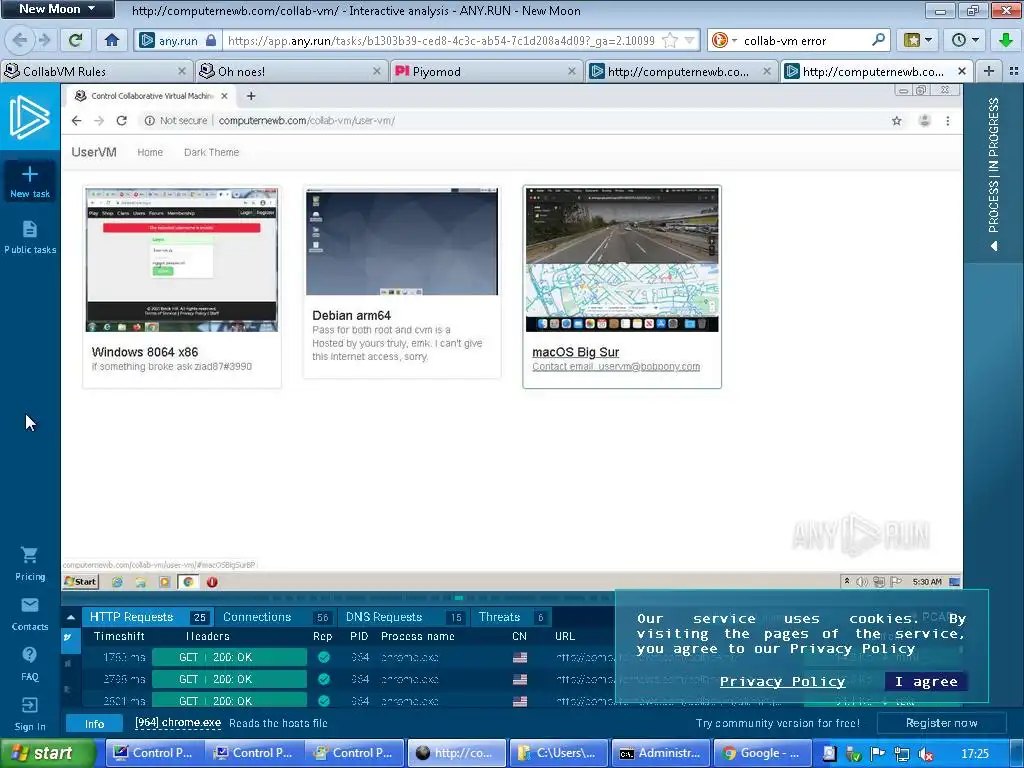The width and height of the screenshot is (1024, 768).
Task: Click the Info button
Action: pos(94,724)
